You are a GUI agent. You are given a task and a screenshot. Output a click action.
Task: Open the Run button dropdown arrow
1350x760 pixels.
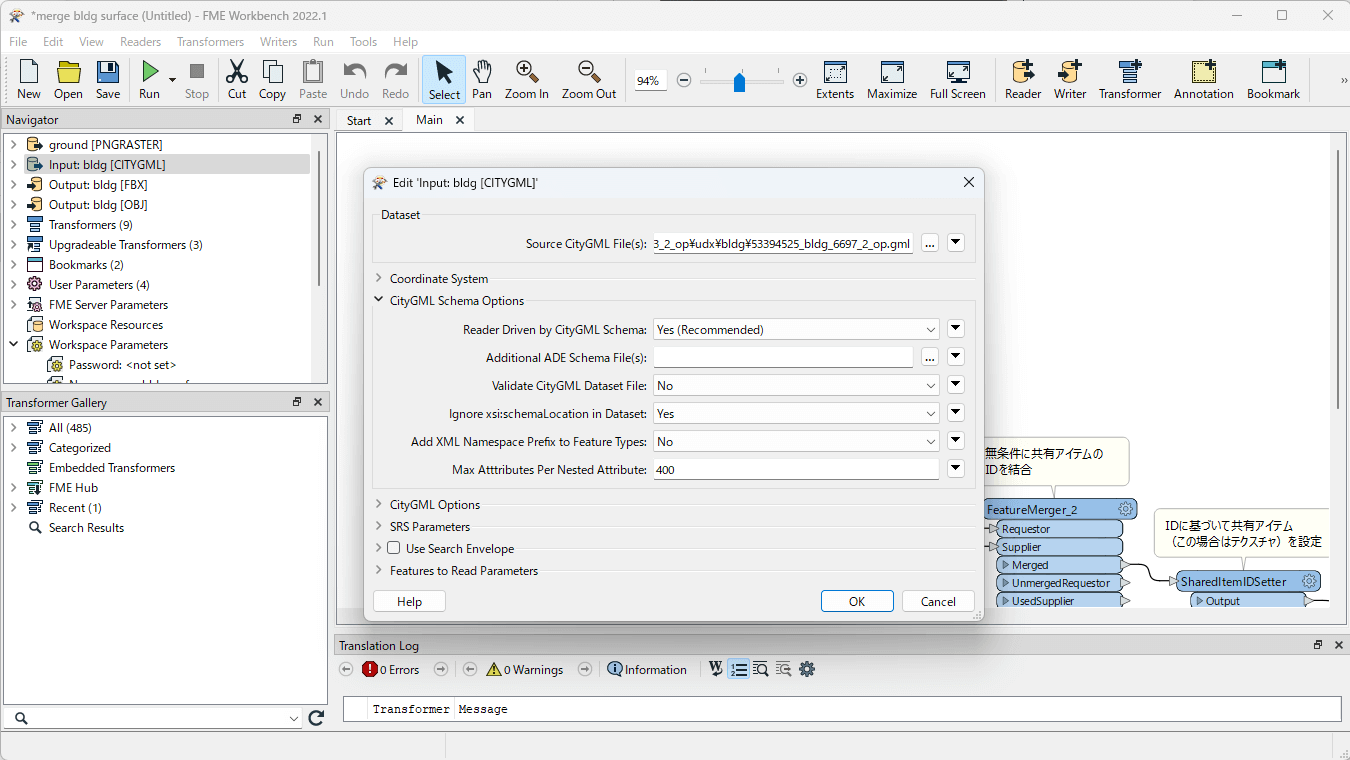pyautogui.click(x=172, y=80)
